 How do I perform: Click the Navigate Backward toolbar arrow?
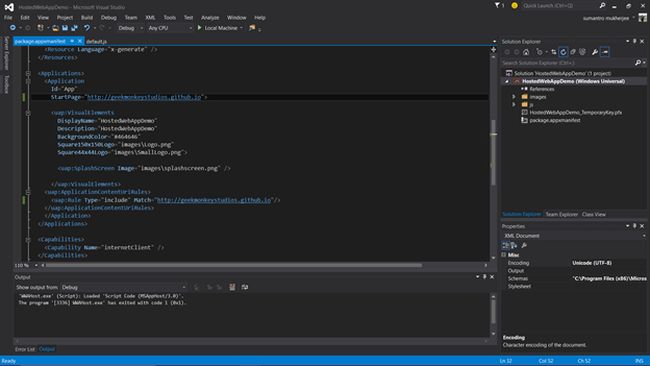coord(13,28)
